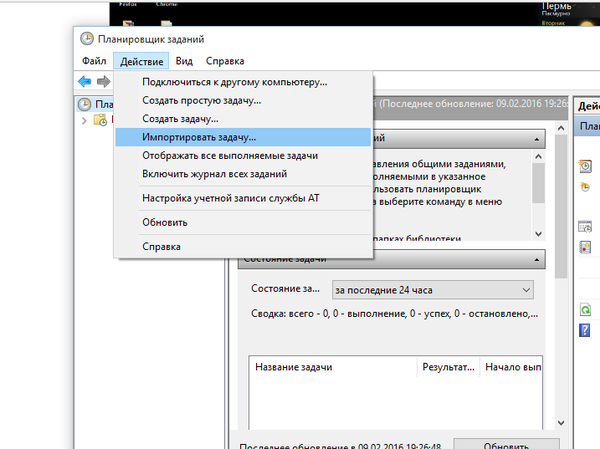Open the Вид menu

(184, 61)
